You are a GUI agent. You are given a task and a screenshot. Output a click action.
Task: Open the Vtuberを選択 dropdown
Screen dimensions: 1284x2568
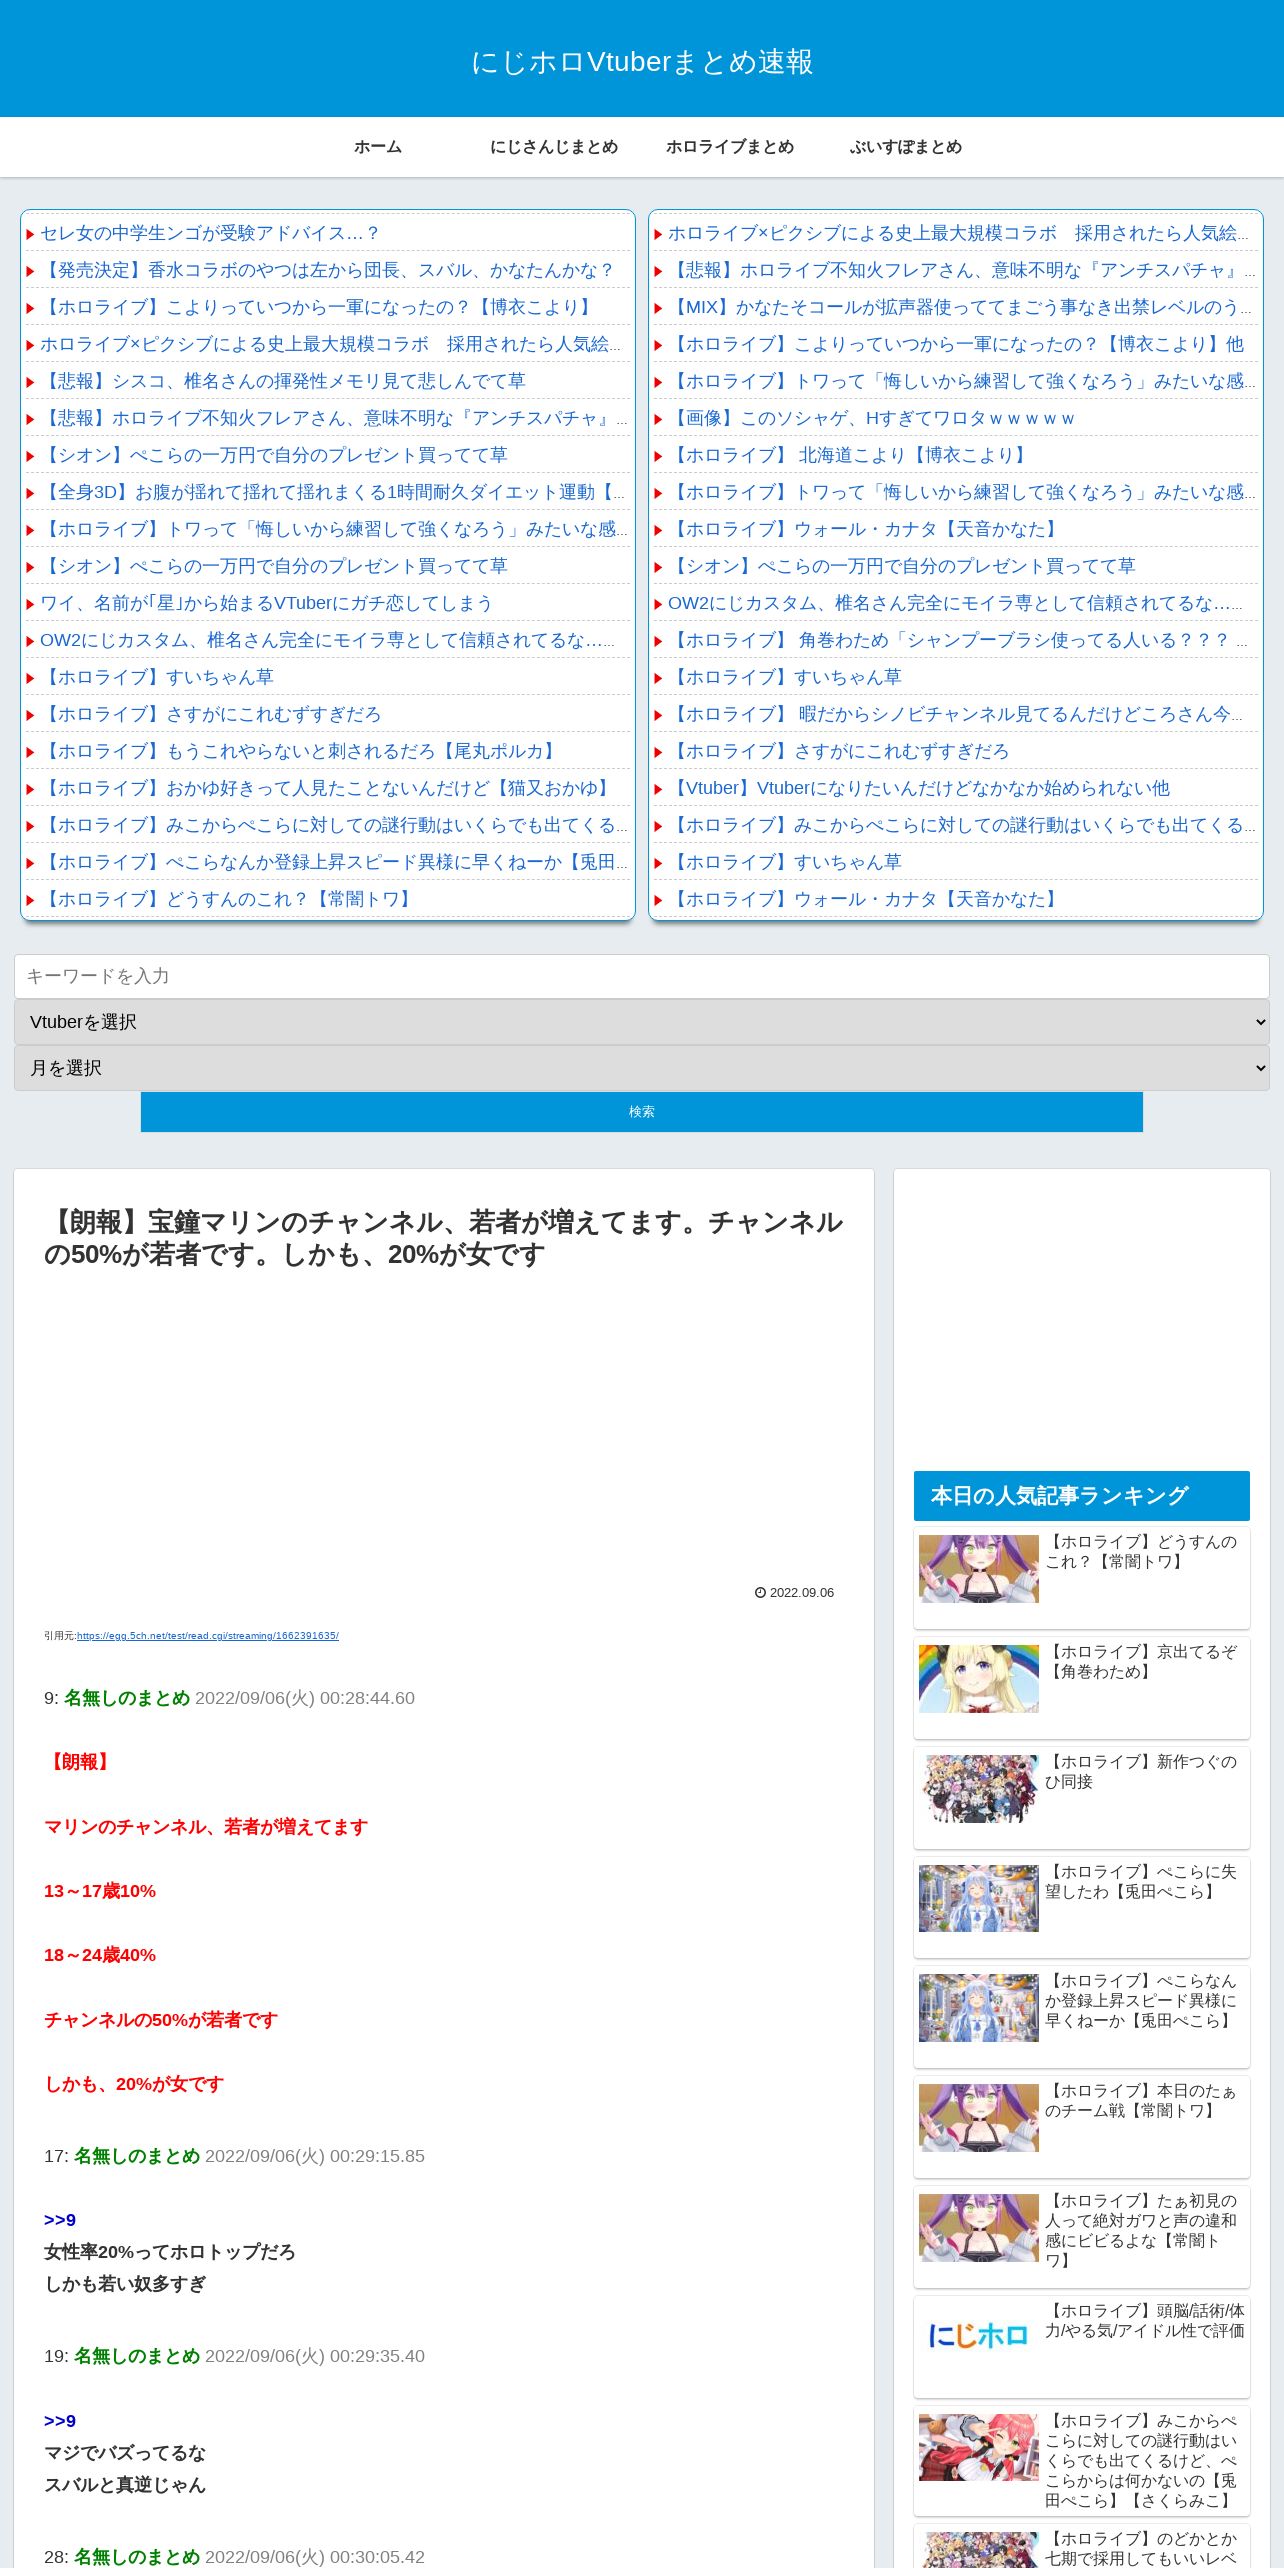point(642,1022)
